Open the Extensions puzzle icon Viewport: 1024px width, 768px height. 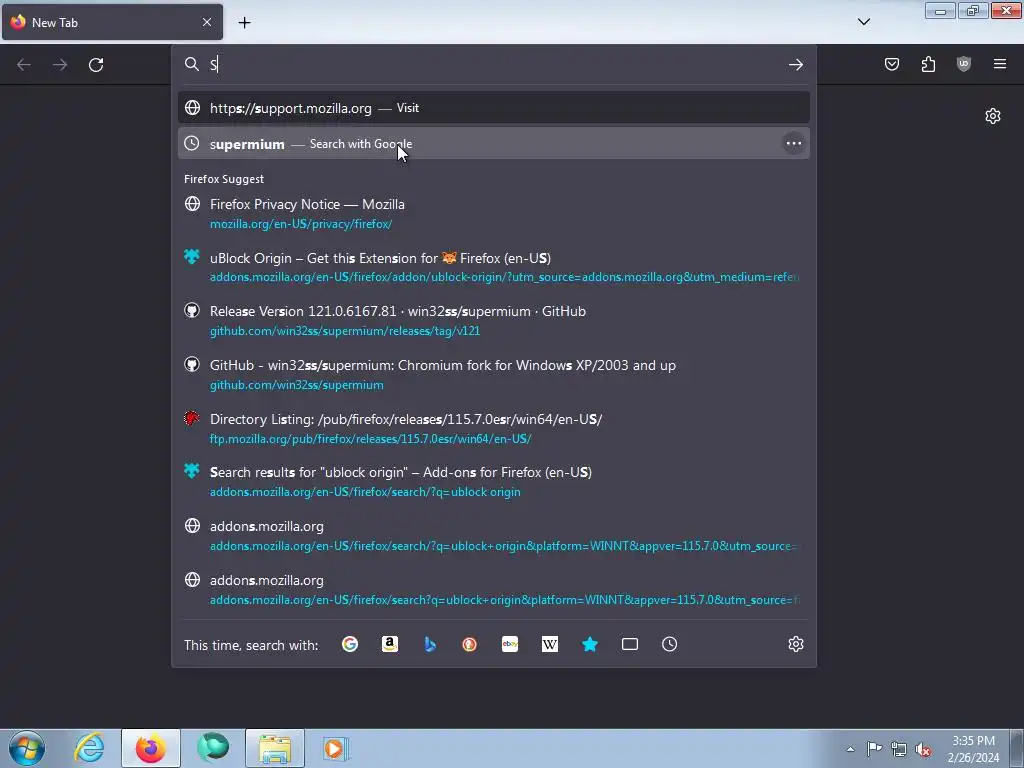tap(928, 64)
